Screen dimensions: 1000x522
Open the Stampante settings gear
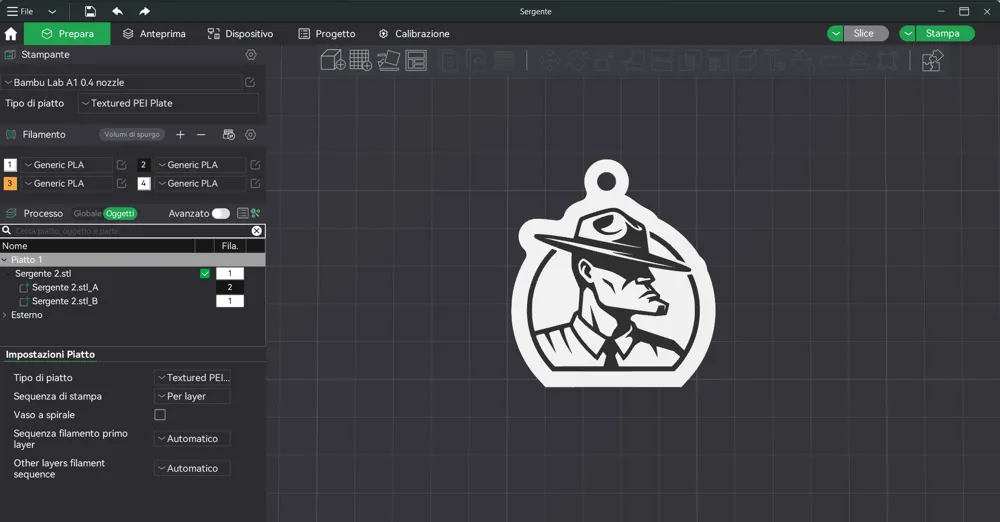click(x=251, y=55)
